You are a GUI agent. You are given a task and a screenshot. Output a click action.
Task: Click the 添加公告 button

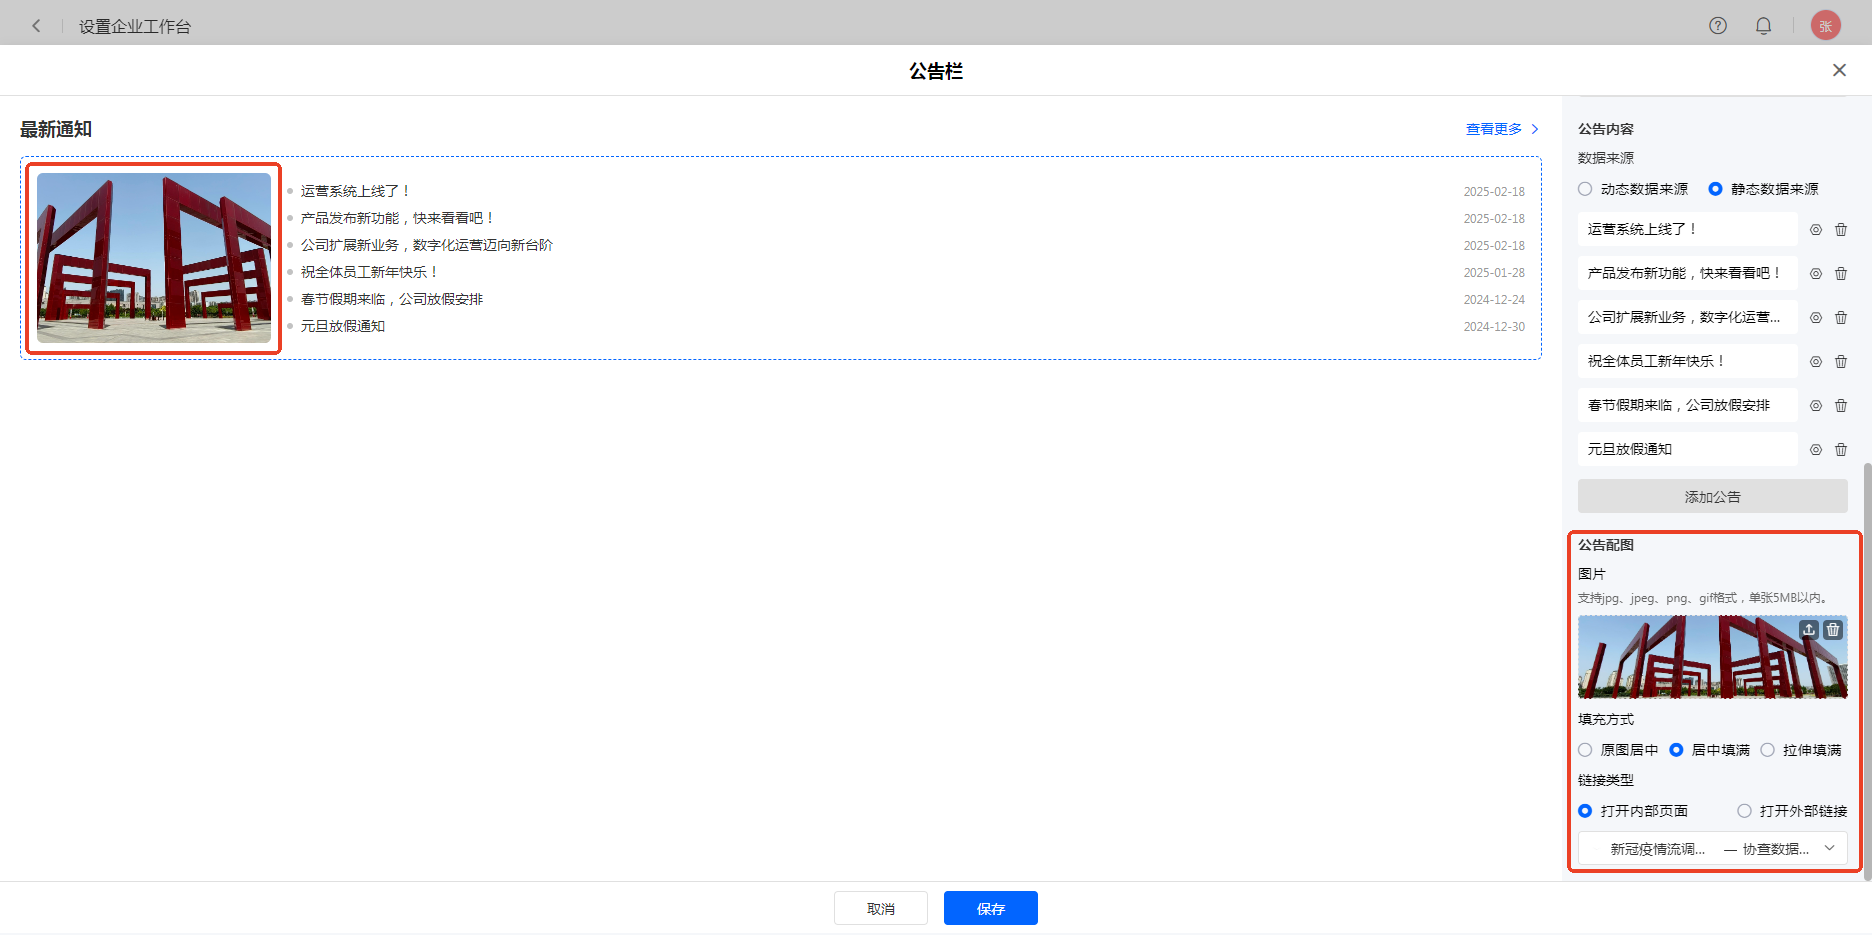coord(1712,497)
